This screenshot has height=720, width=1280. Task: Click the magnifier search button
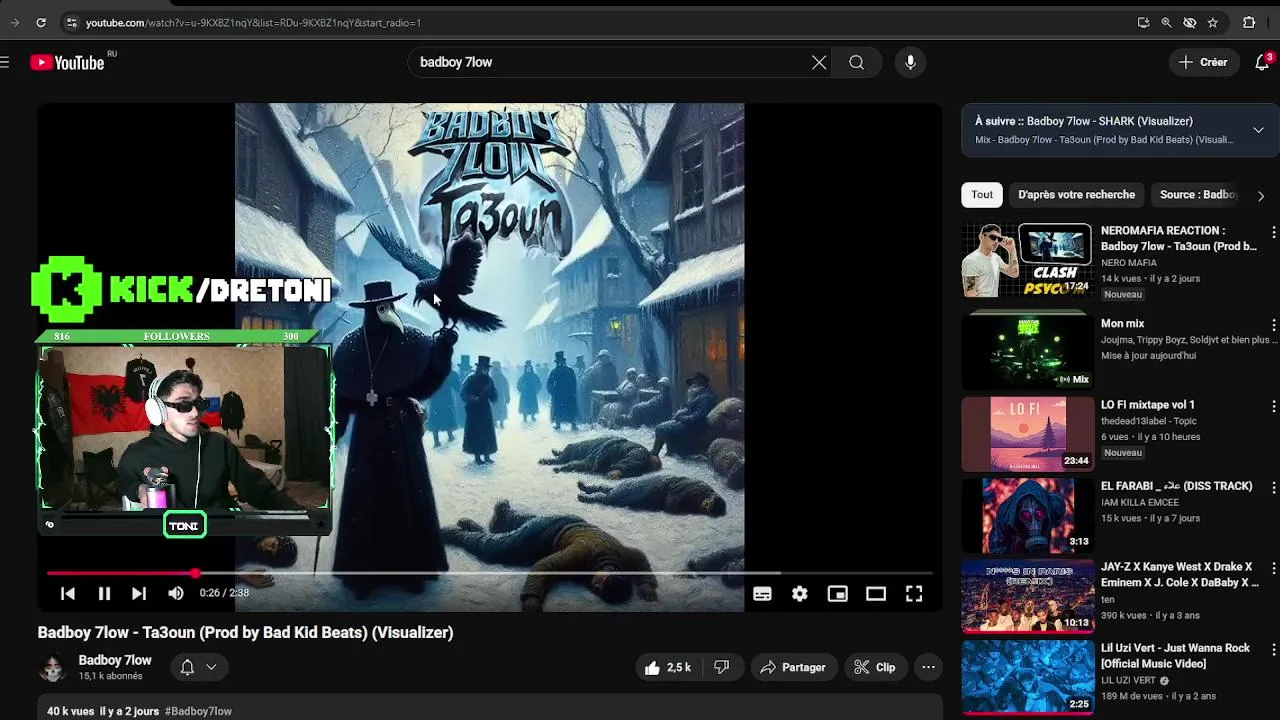point(857,62)
